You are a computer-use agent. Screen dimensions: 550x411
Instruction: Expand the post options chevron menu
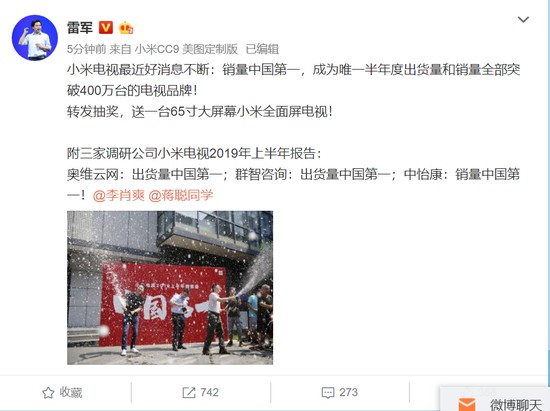pyautogui.click(x=523, y=19)
